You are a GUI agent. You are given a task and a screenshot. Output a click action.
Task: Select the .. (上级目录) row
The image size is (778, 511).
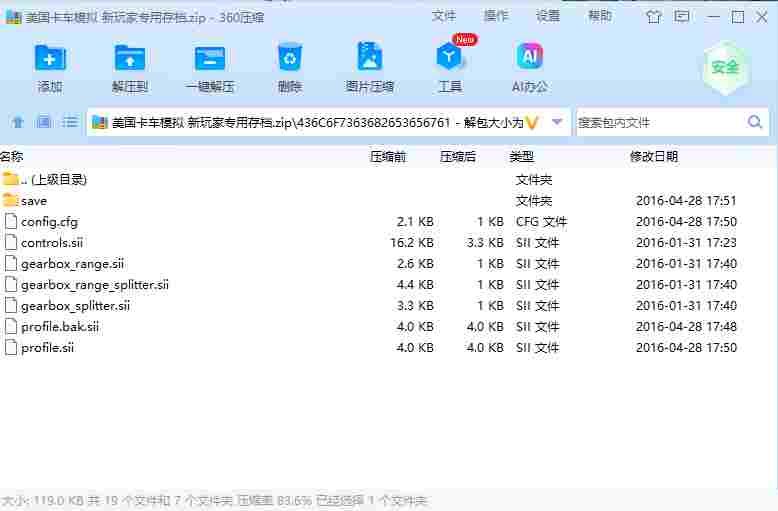click(388, 179)
